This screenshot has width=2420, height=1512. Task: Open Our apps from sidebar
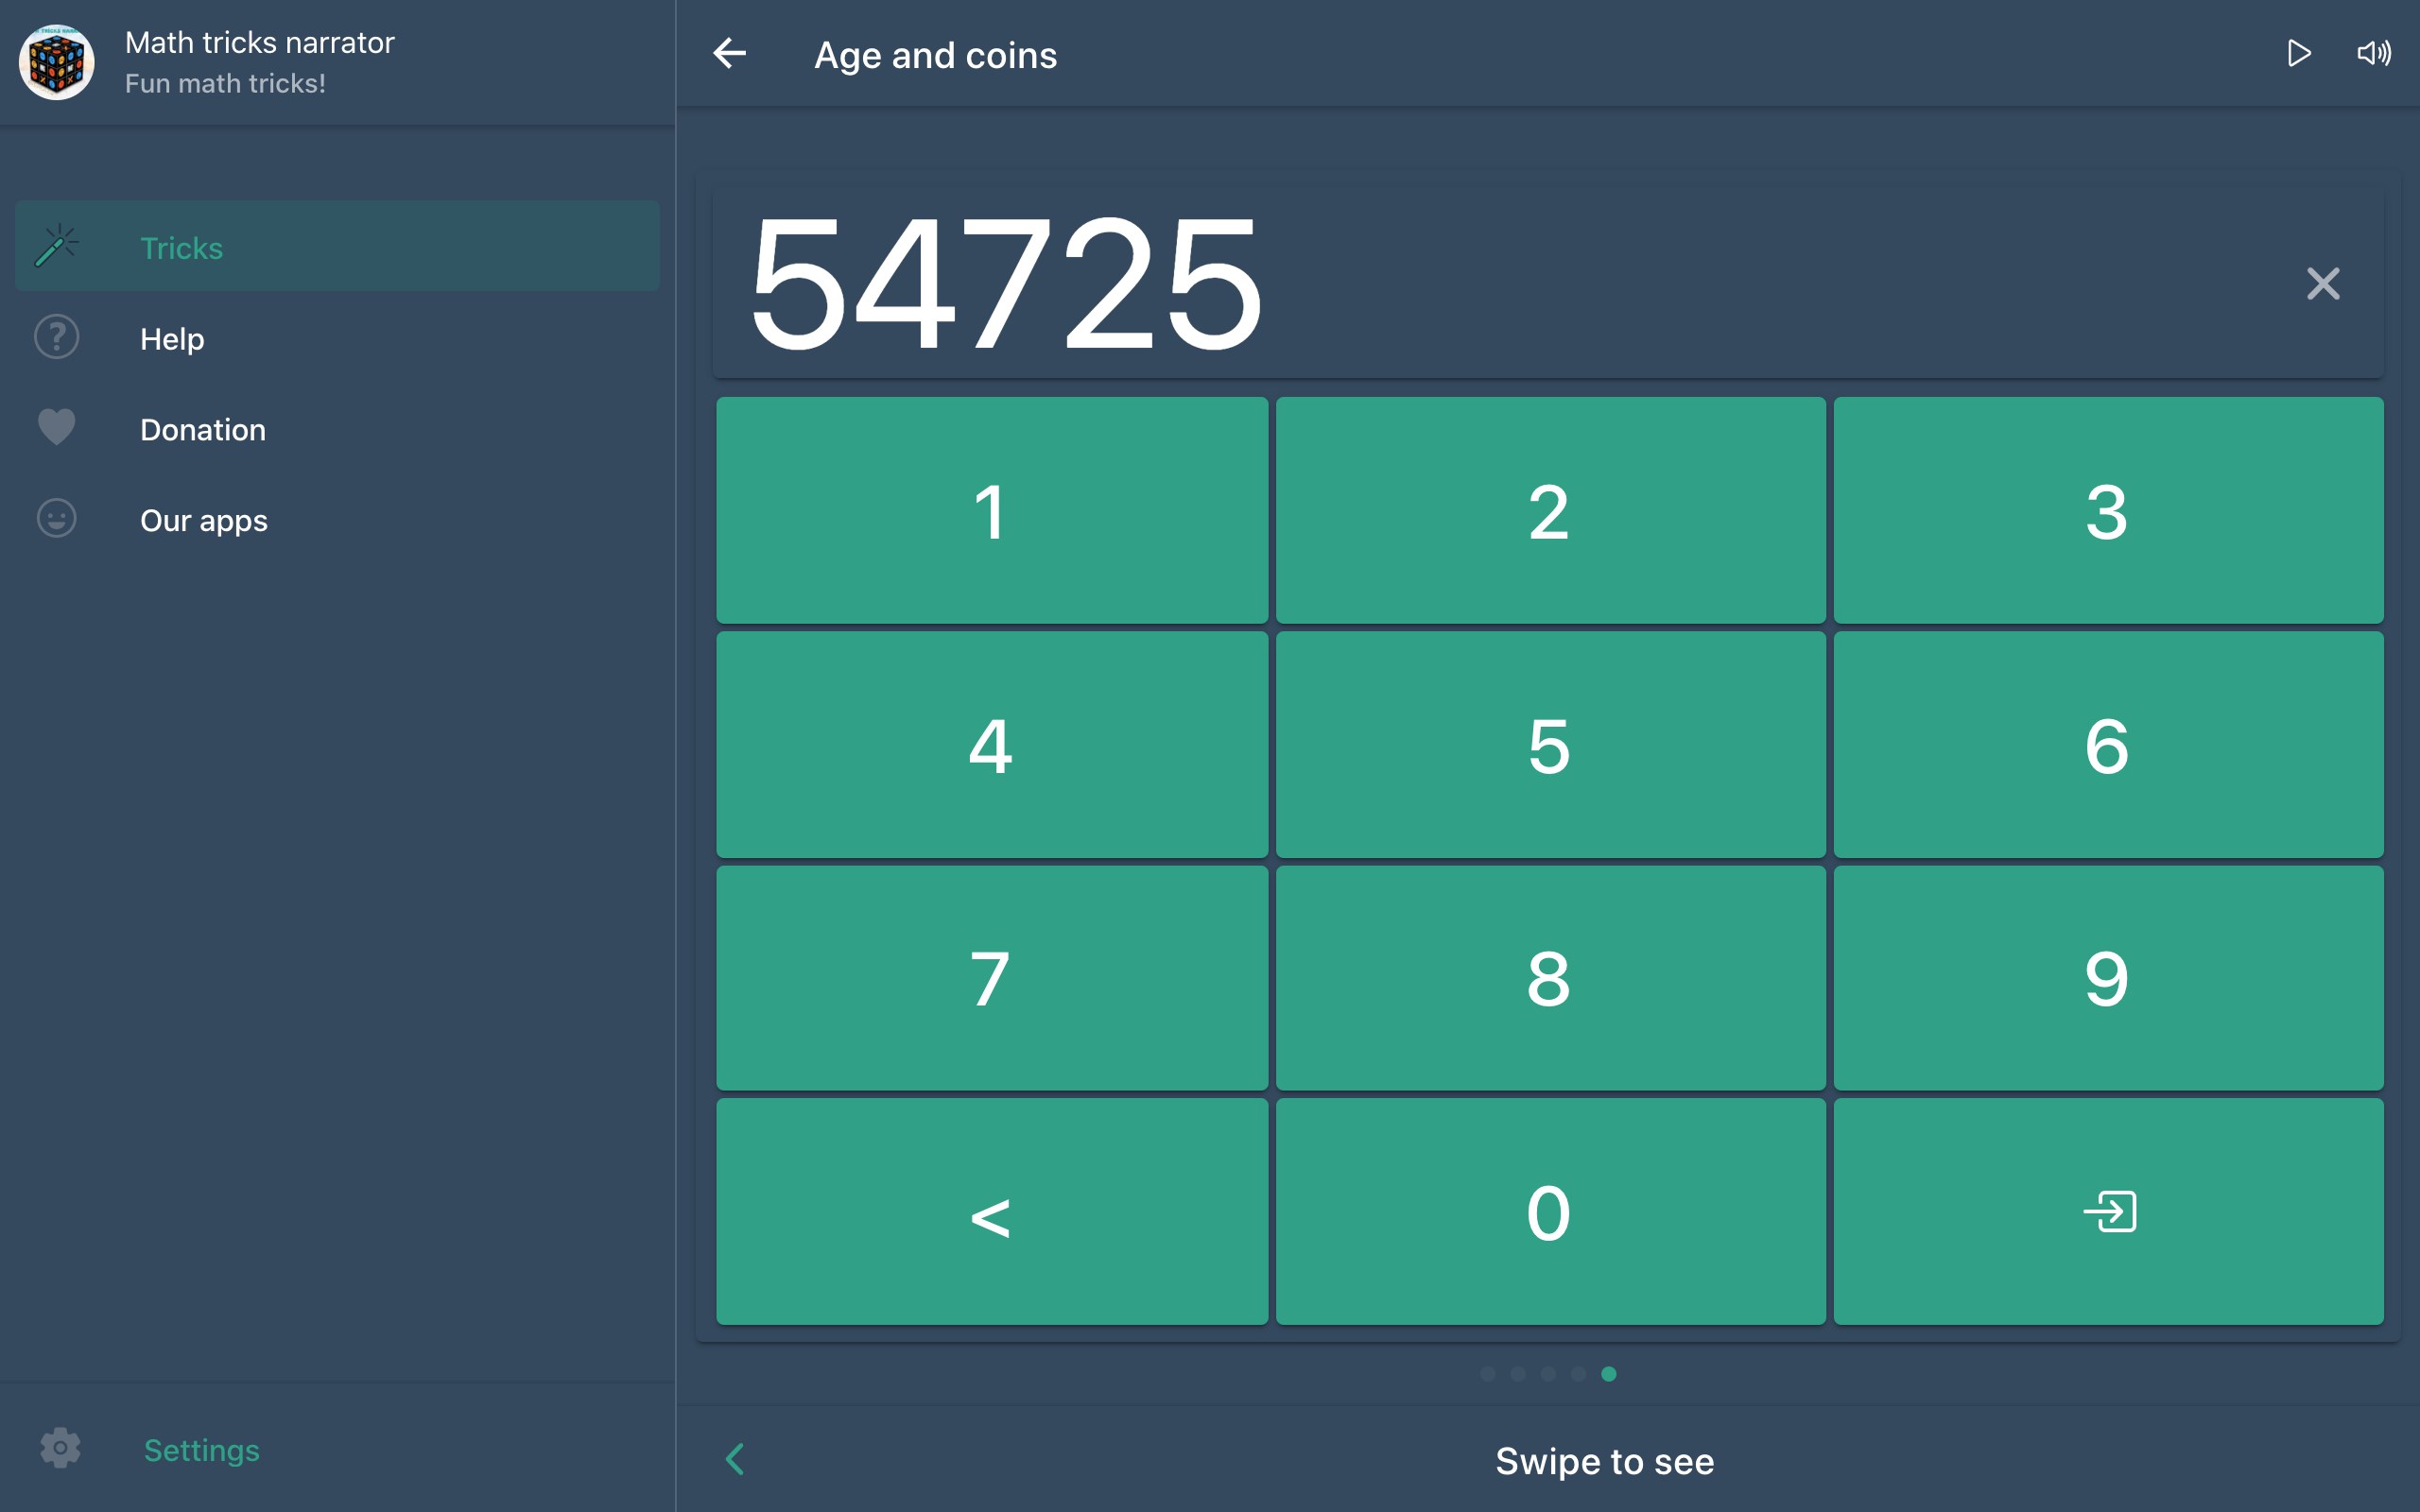coord(203,520)
